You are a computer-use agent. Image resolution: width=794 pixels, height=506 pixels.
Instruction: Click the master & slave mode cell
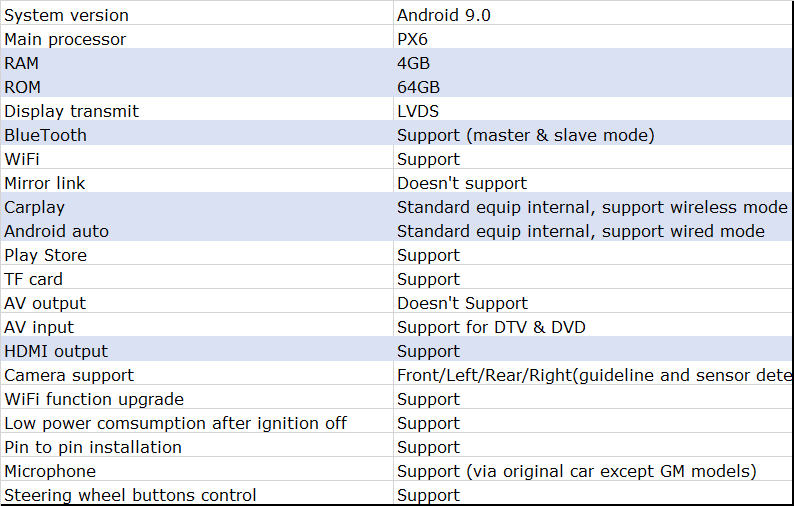click(526, 135)
